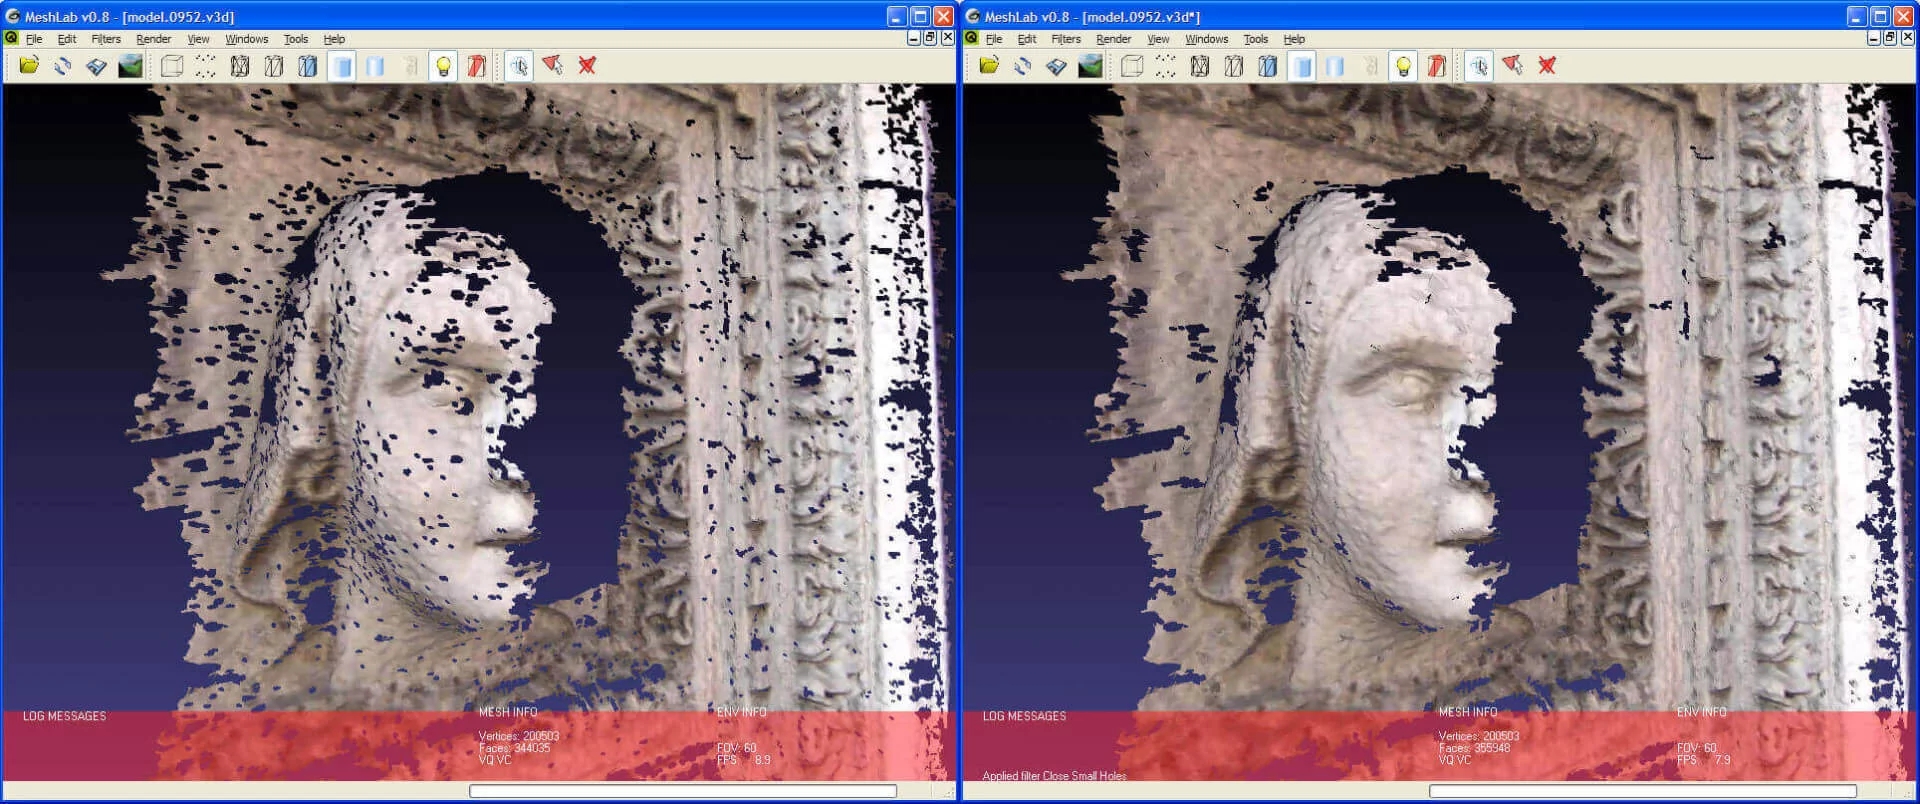Open the View menu in left window
The height and width of the screenshot is (804, 1920).
198,39
